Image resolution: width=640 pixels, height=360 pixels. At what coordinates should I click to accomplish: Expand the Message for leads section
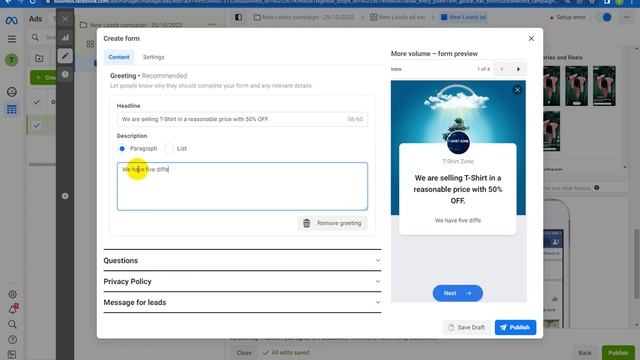[x=242, y=302]
